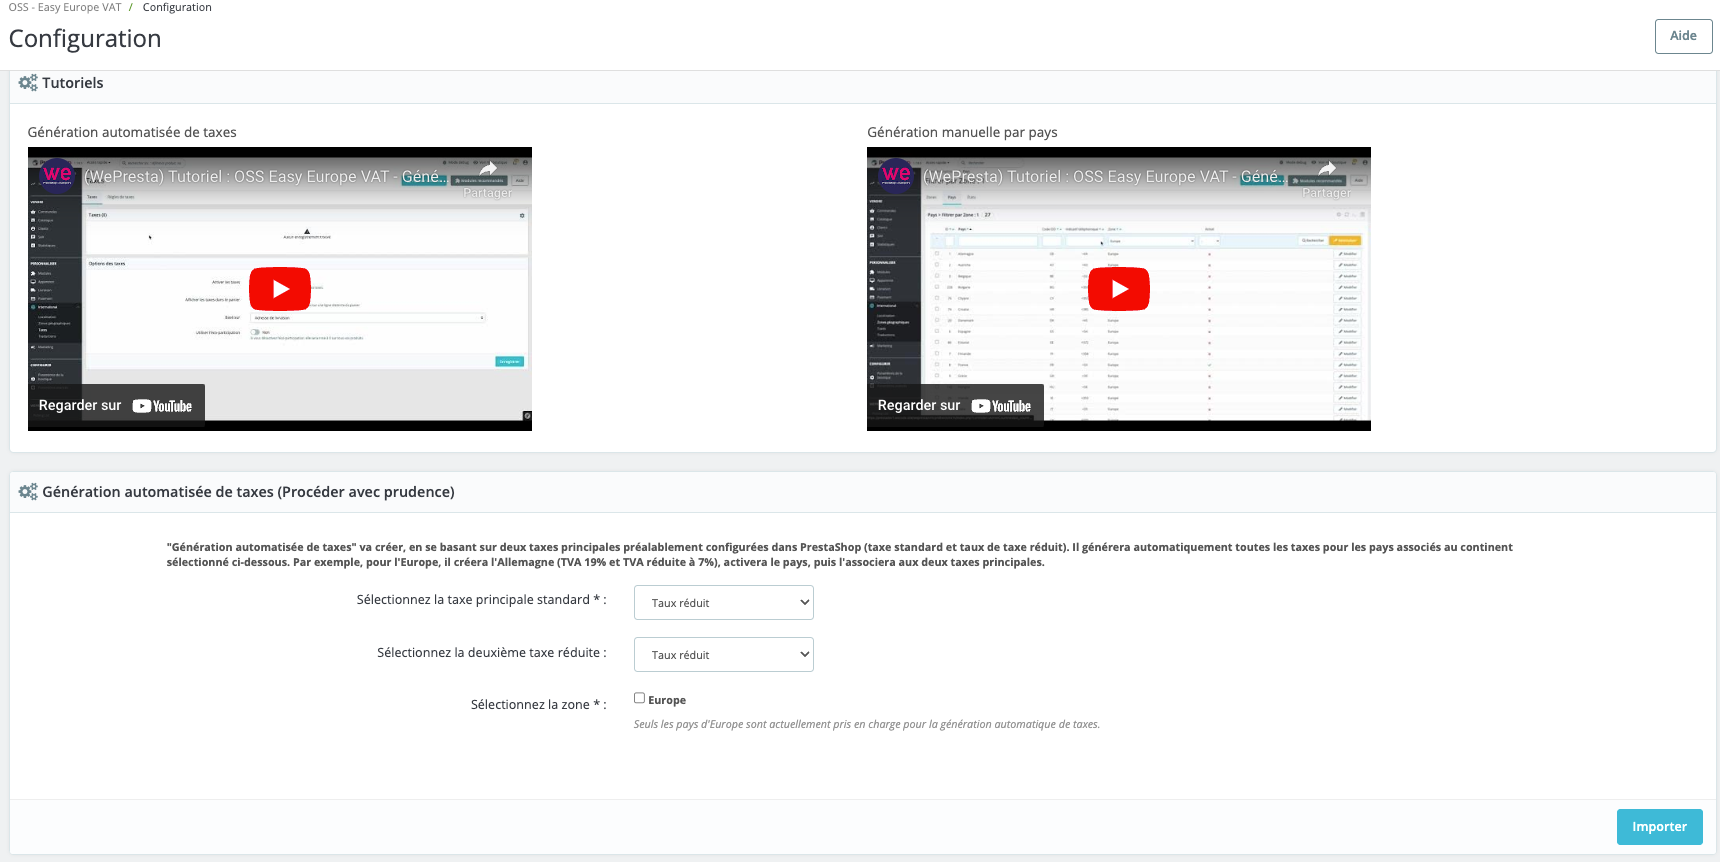Open the WePresta channel logo on the right video
1720x862 pixels.
(896, 175)
